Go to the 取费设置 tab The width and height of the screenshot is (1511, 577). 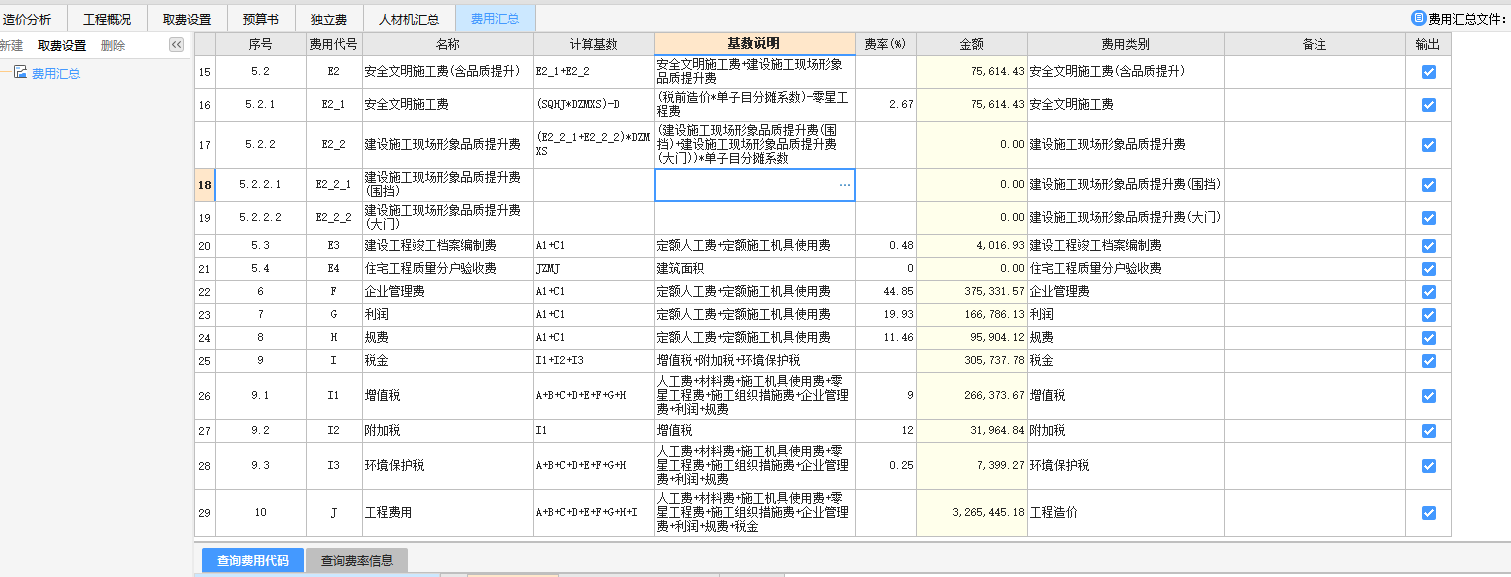click(x=187, y=19)
